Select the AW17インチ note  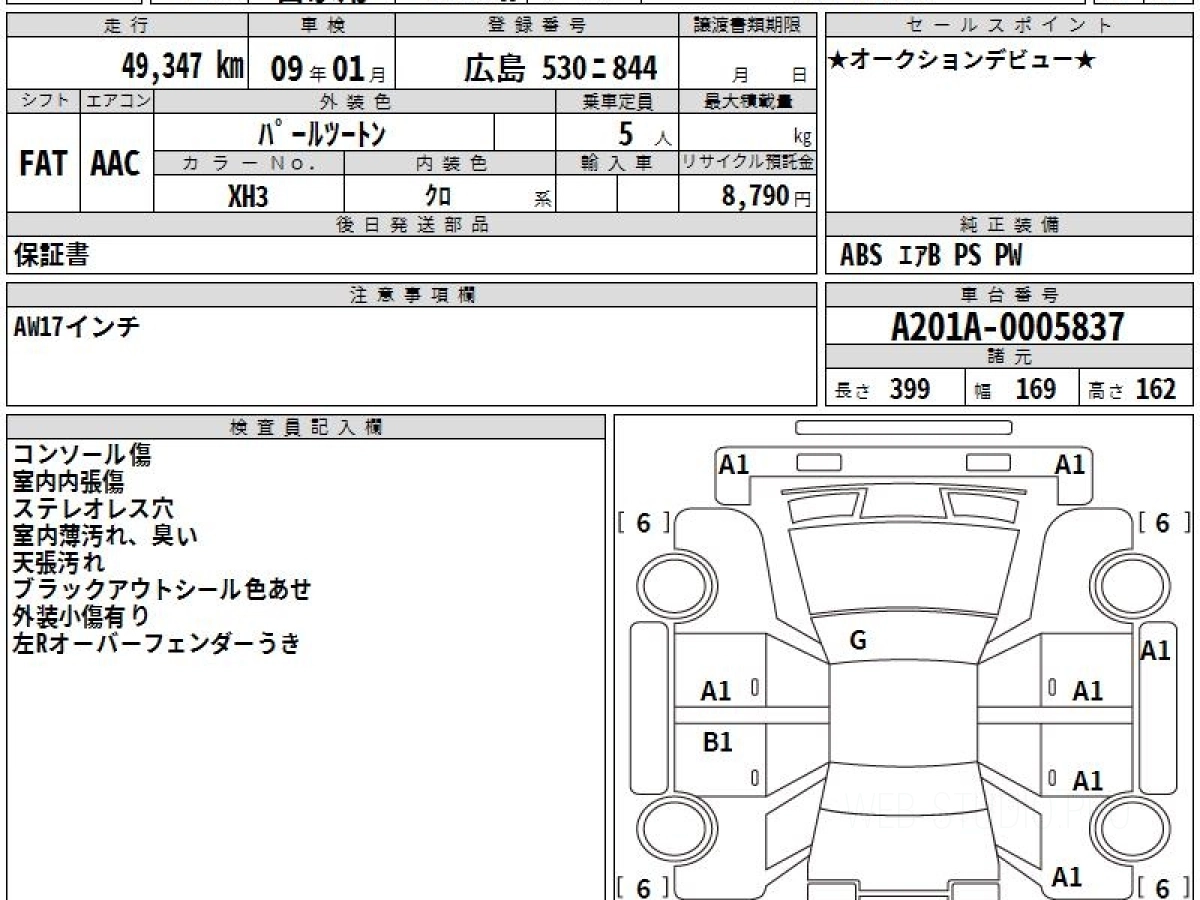77,326
